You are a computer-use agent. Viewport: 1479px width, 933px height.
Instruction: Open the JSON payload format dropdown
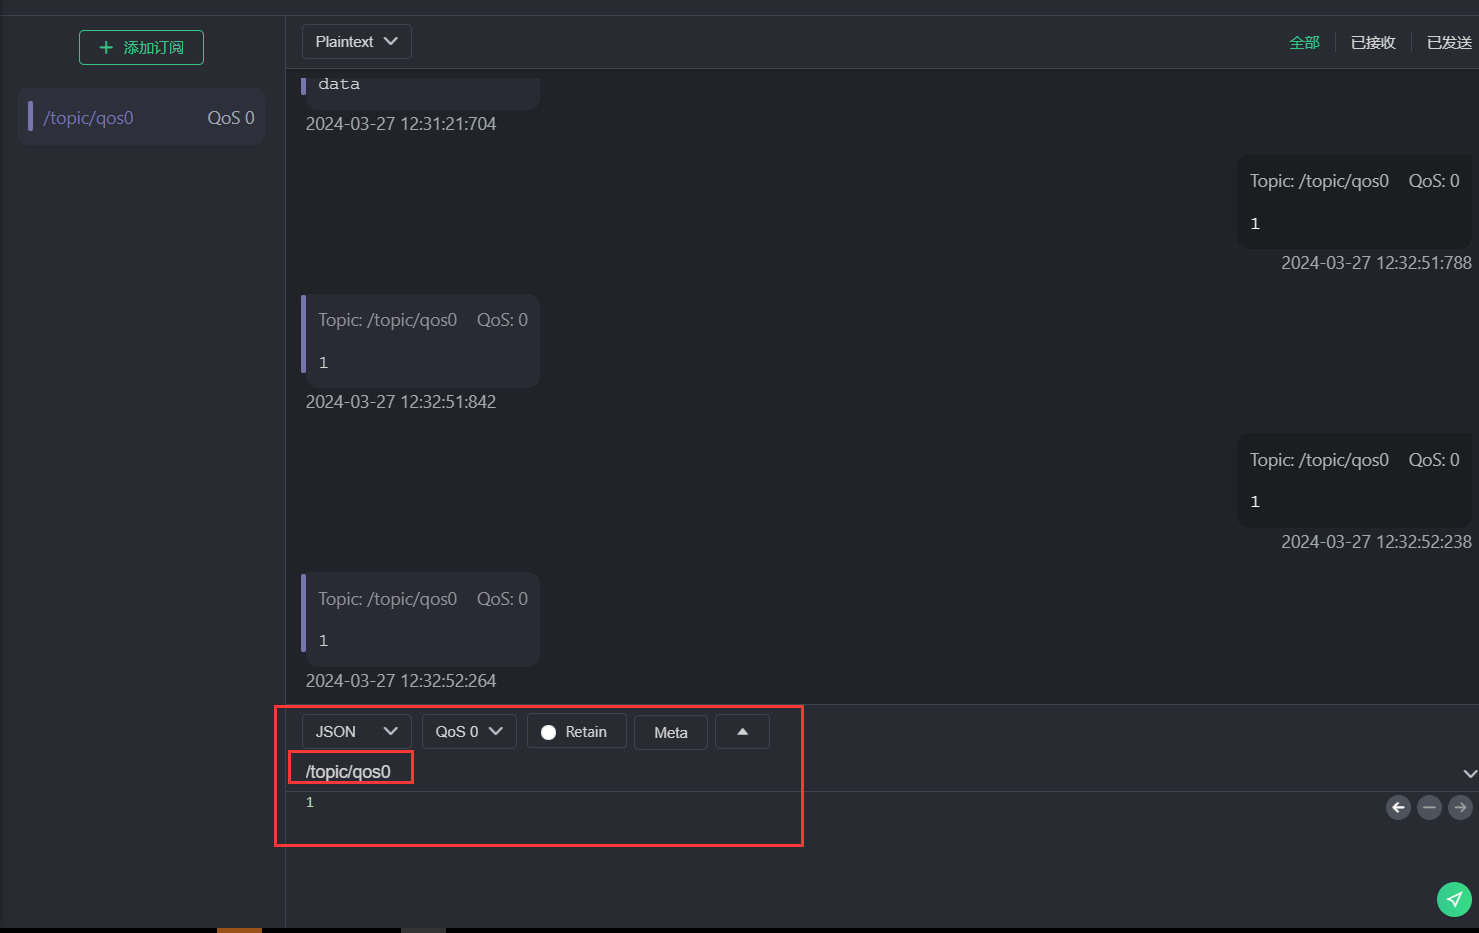tap(356, 732)
